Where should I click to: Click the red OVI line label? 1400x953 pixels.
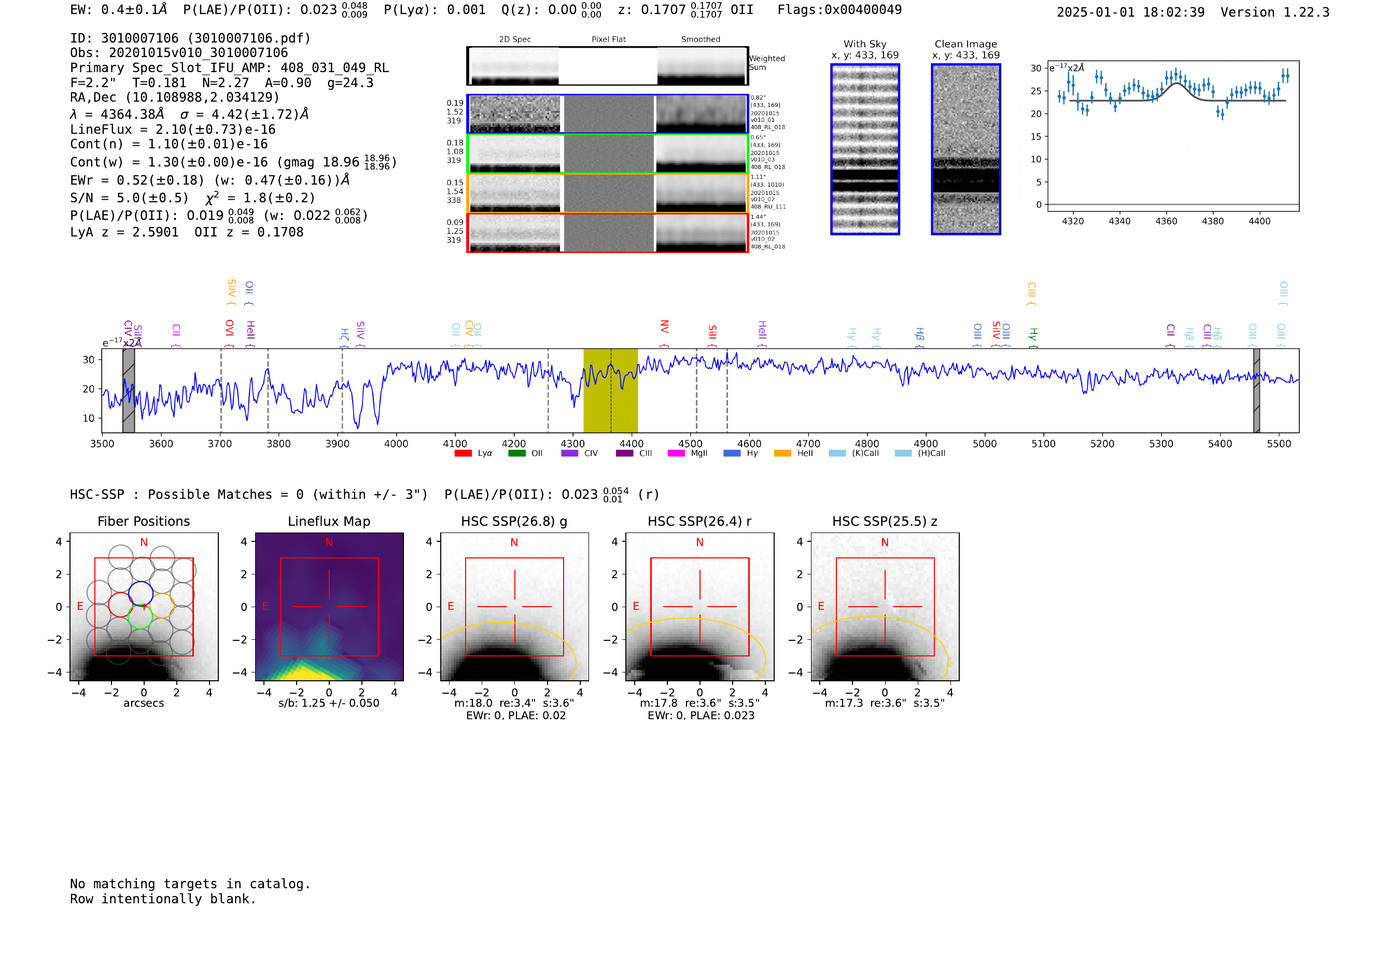click(229, 333)
